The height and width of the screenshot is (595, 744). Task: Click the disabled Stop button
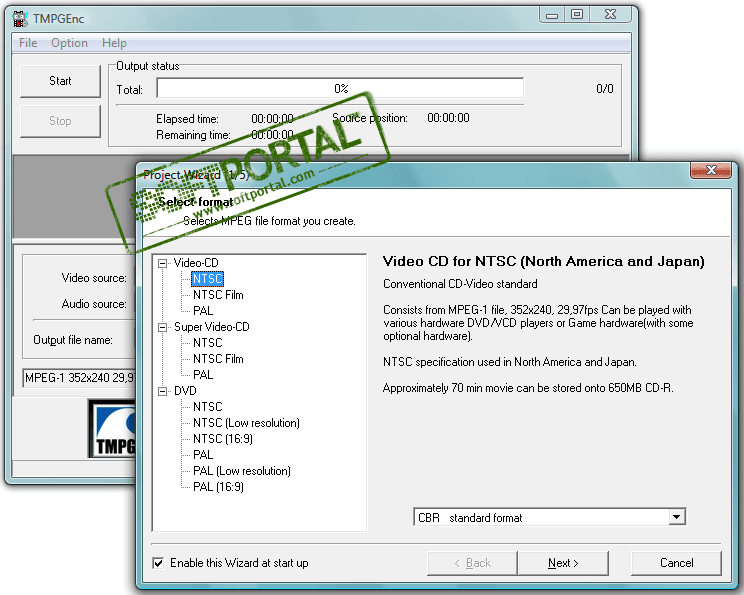tap(60, 121)
